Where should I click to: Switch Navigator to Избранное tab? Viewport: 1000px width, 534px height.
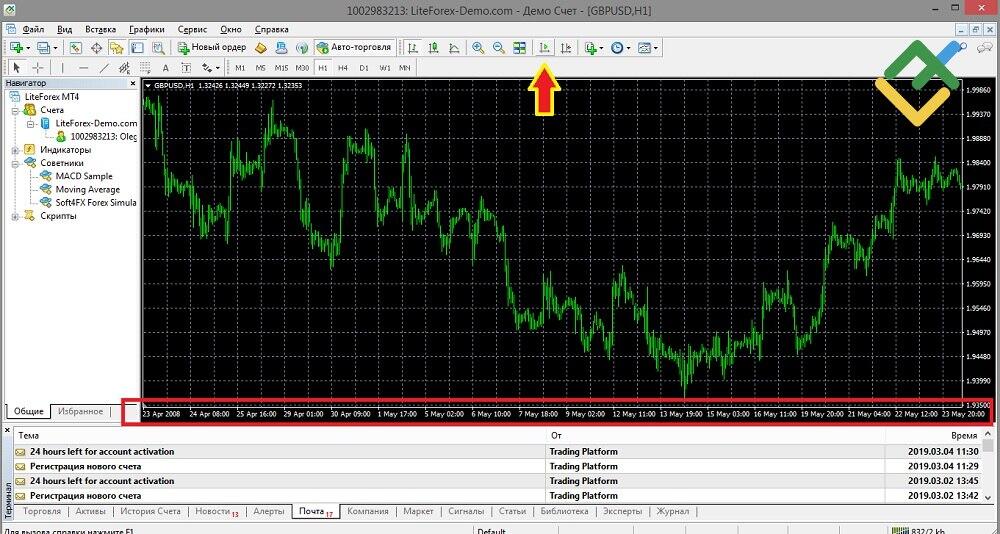click(x=80, y=412)
